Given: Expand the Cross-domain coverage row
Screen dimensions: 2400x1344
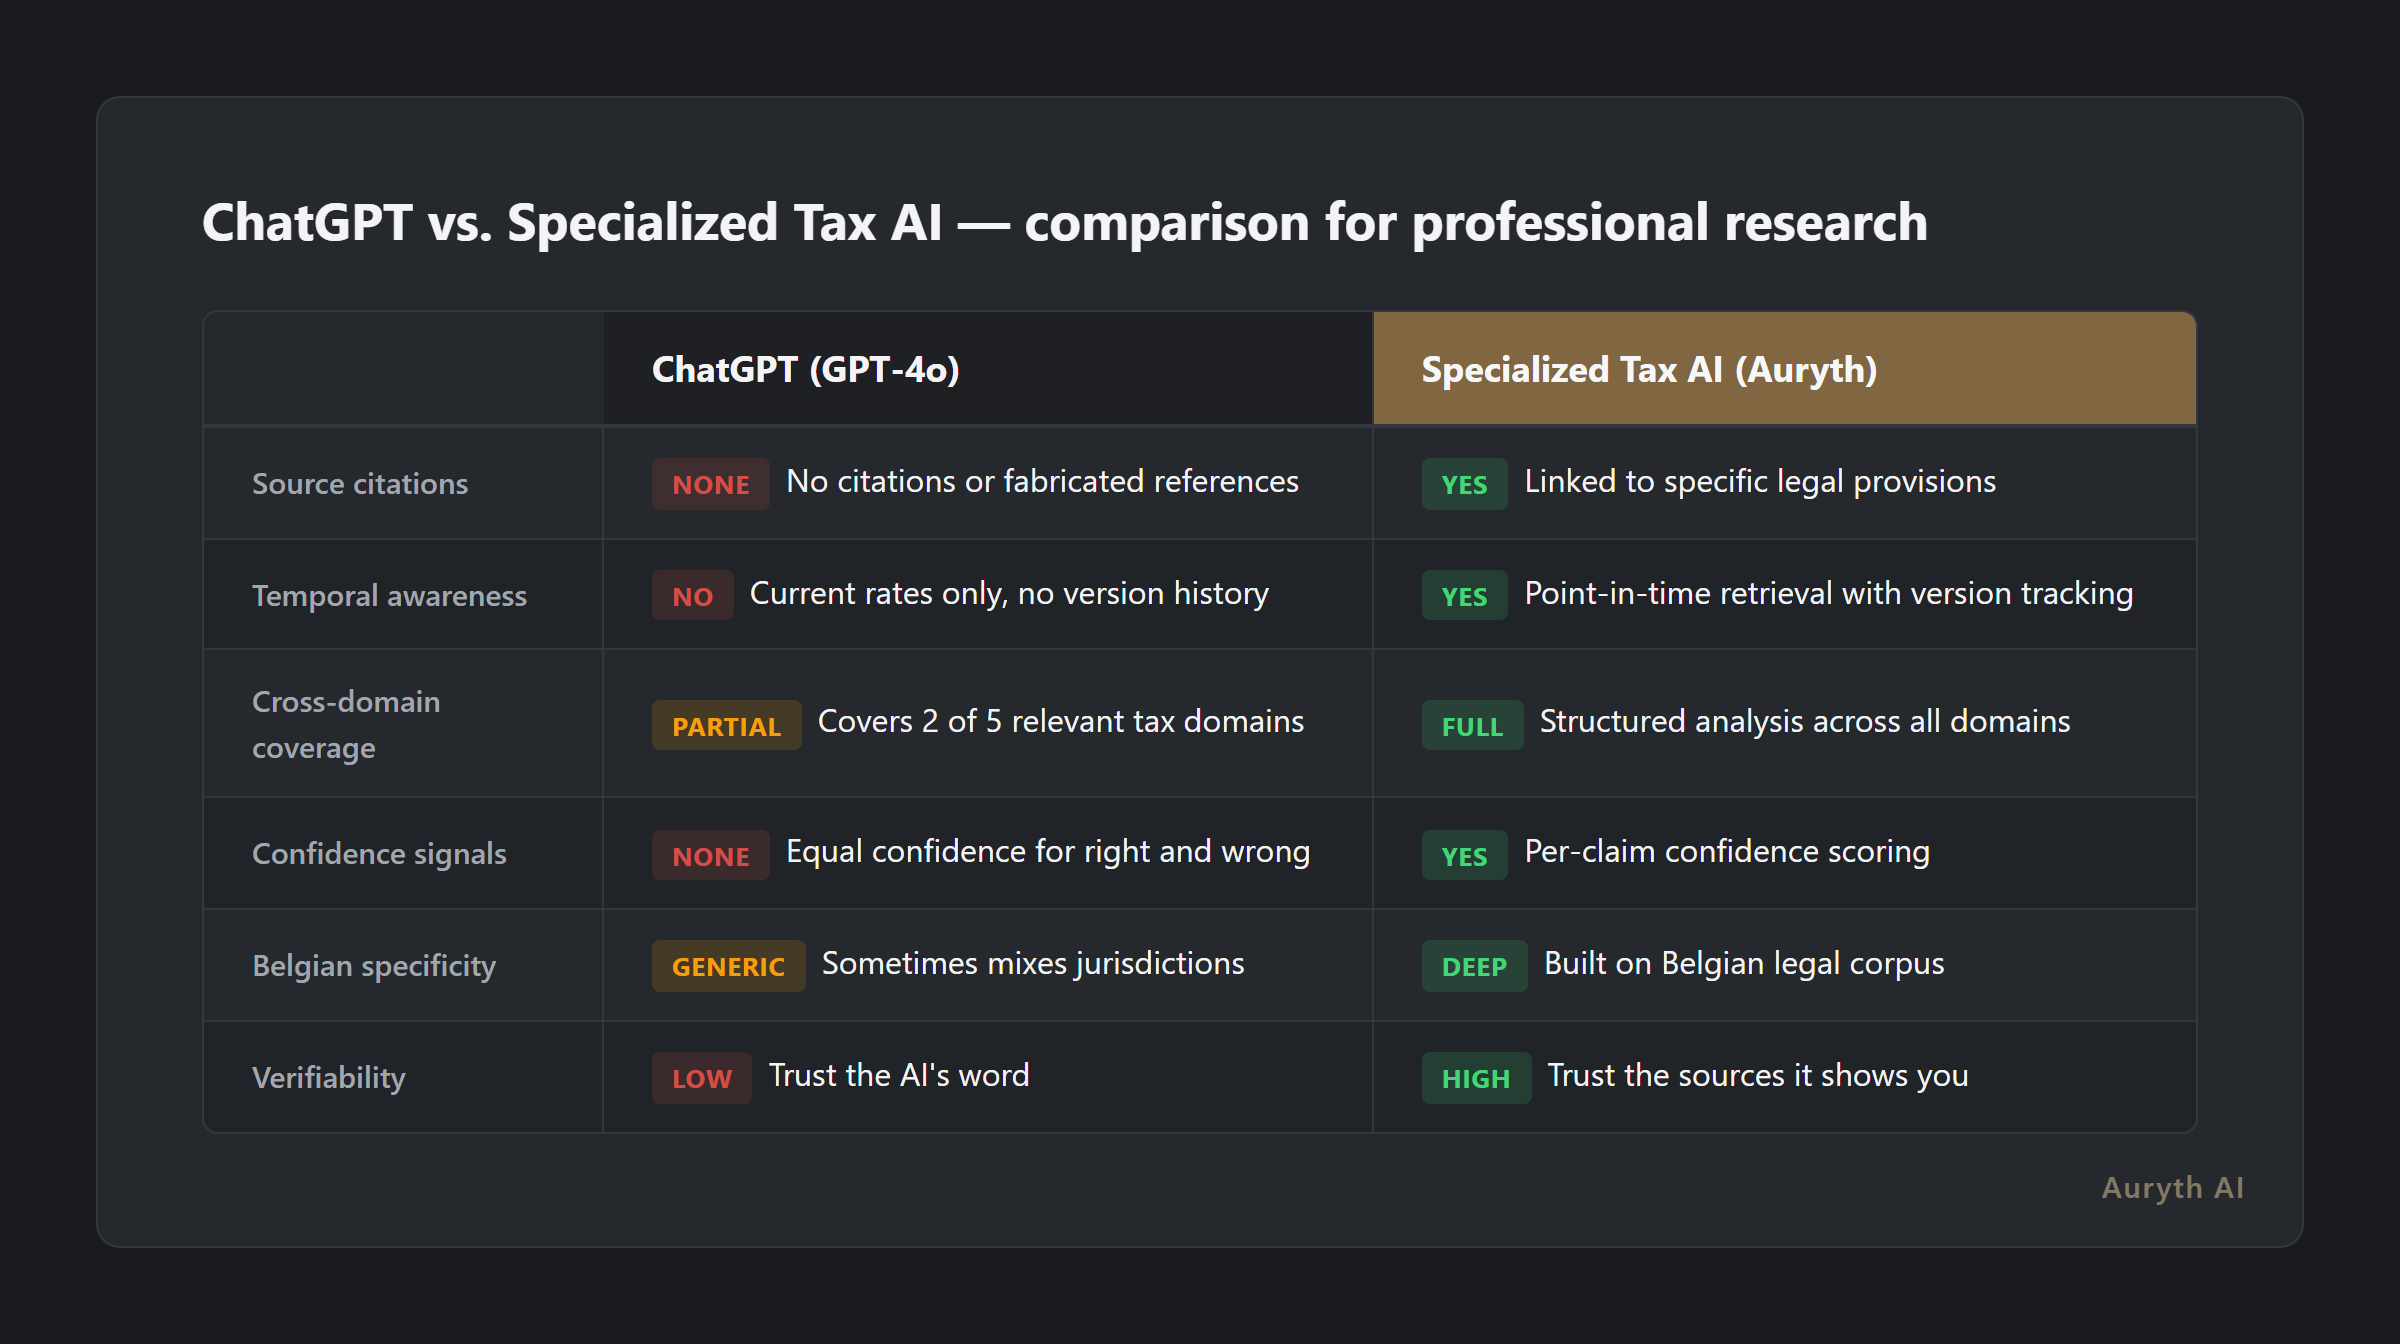Looking at the screenshot, I should click(345, 724).
